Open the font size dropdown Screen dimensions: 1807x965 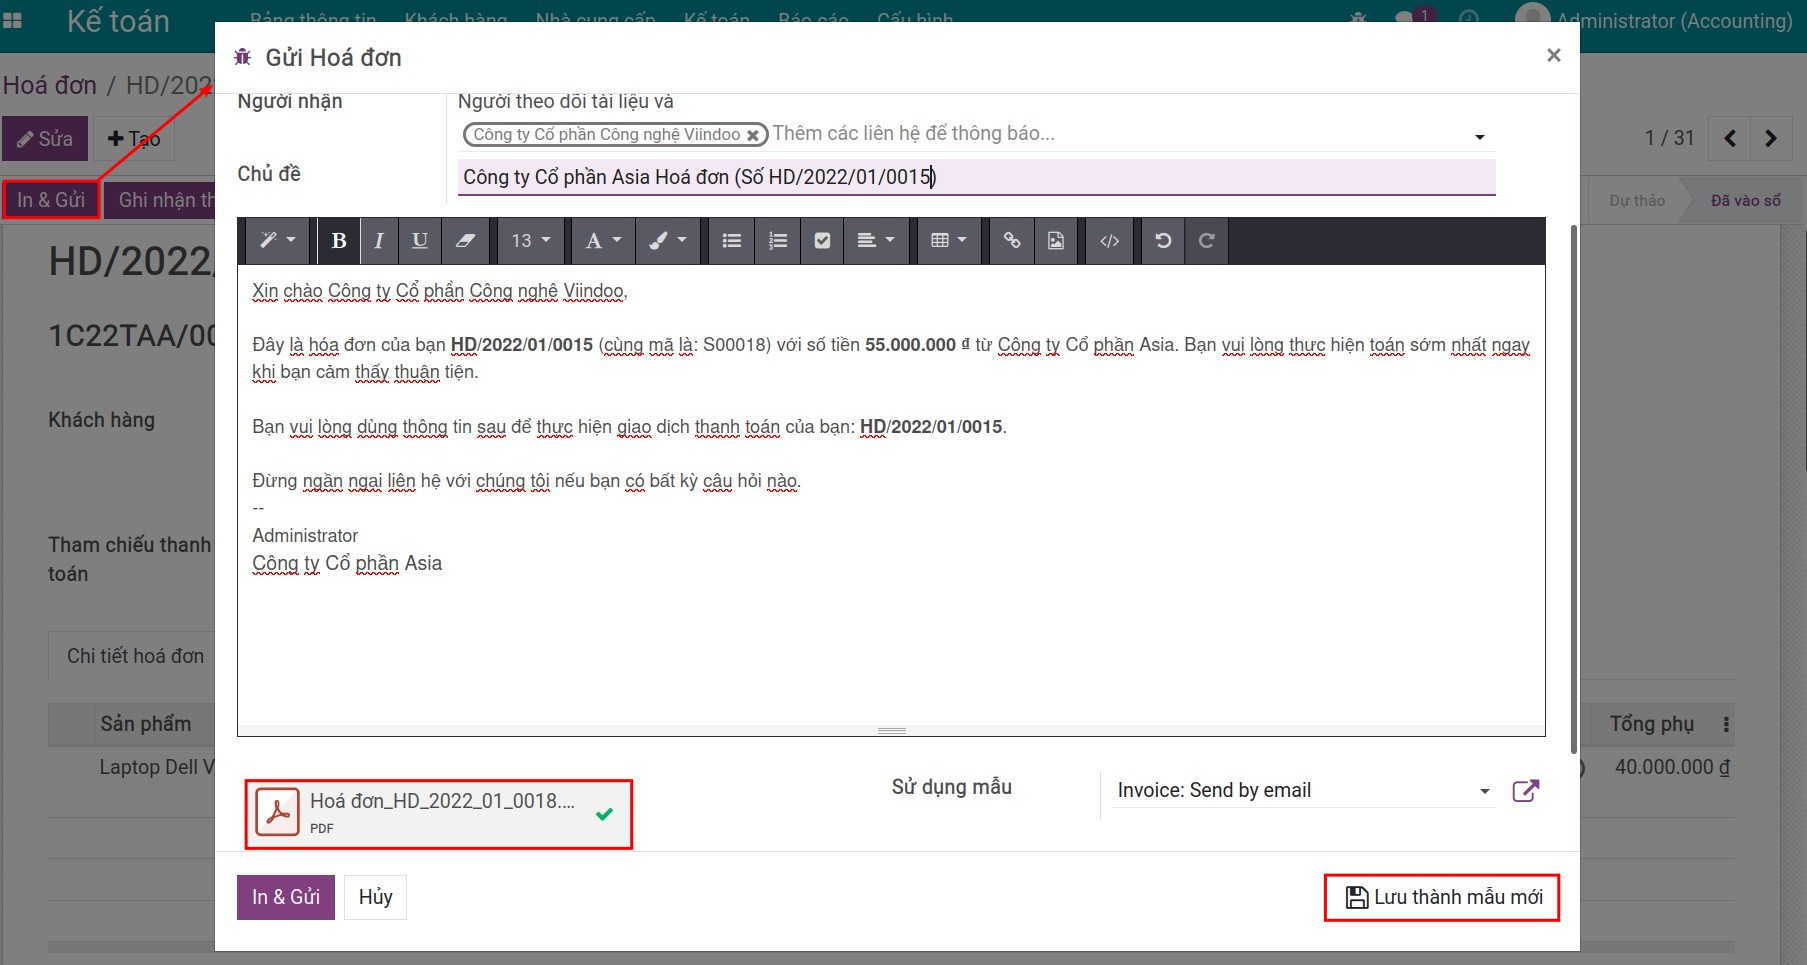coord(530,240)
